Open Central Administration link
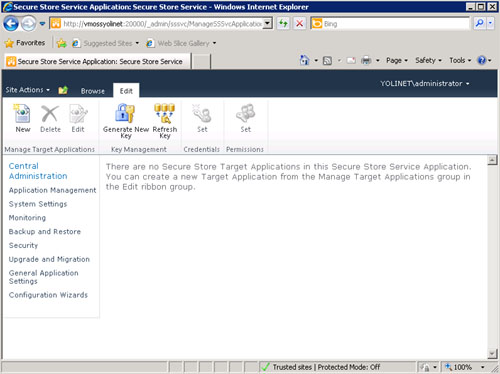 pos(38,171)
